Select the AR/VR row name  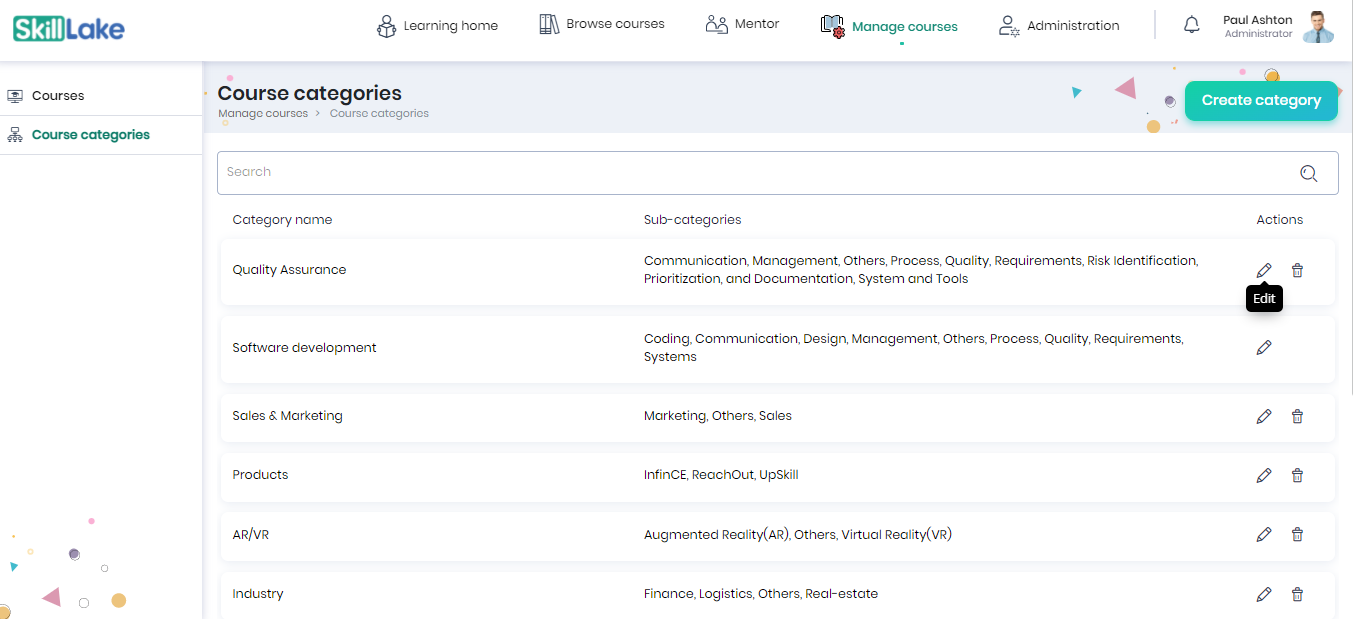pyautogui.click(x=250, y=535)
